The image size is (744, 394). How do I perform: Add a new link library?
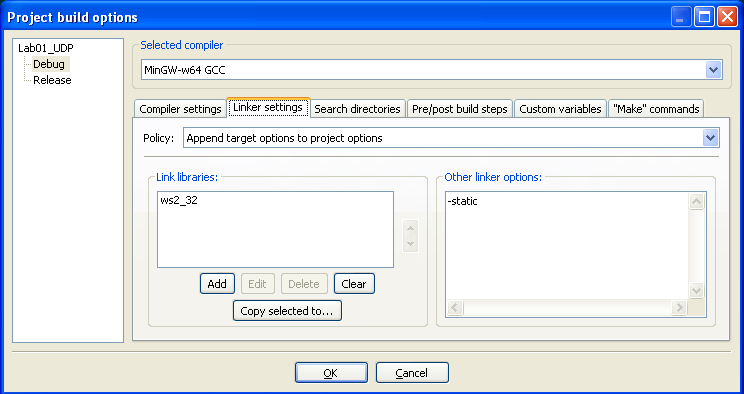[x=217, y=284]
